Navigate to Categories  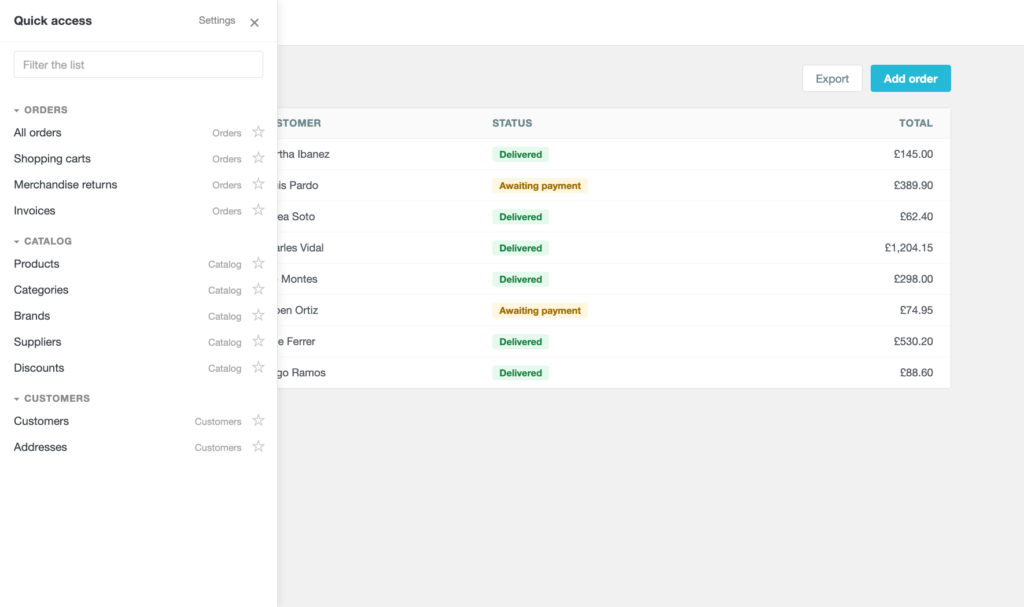tap(41, 290)
